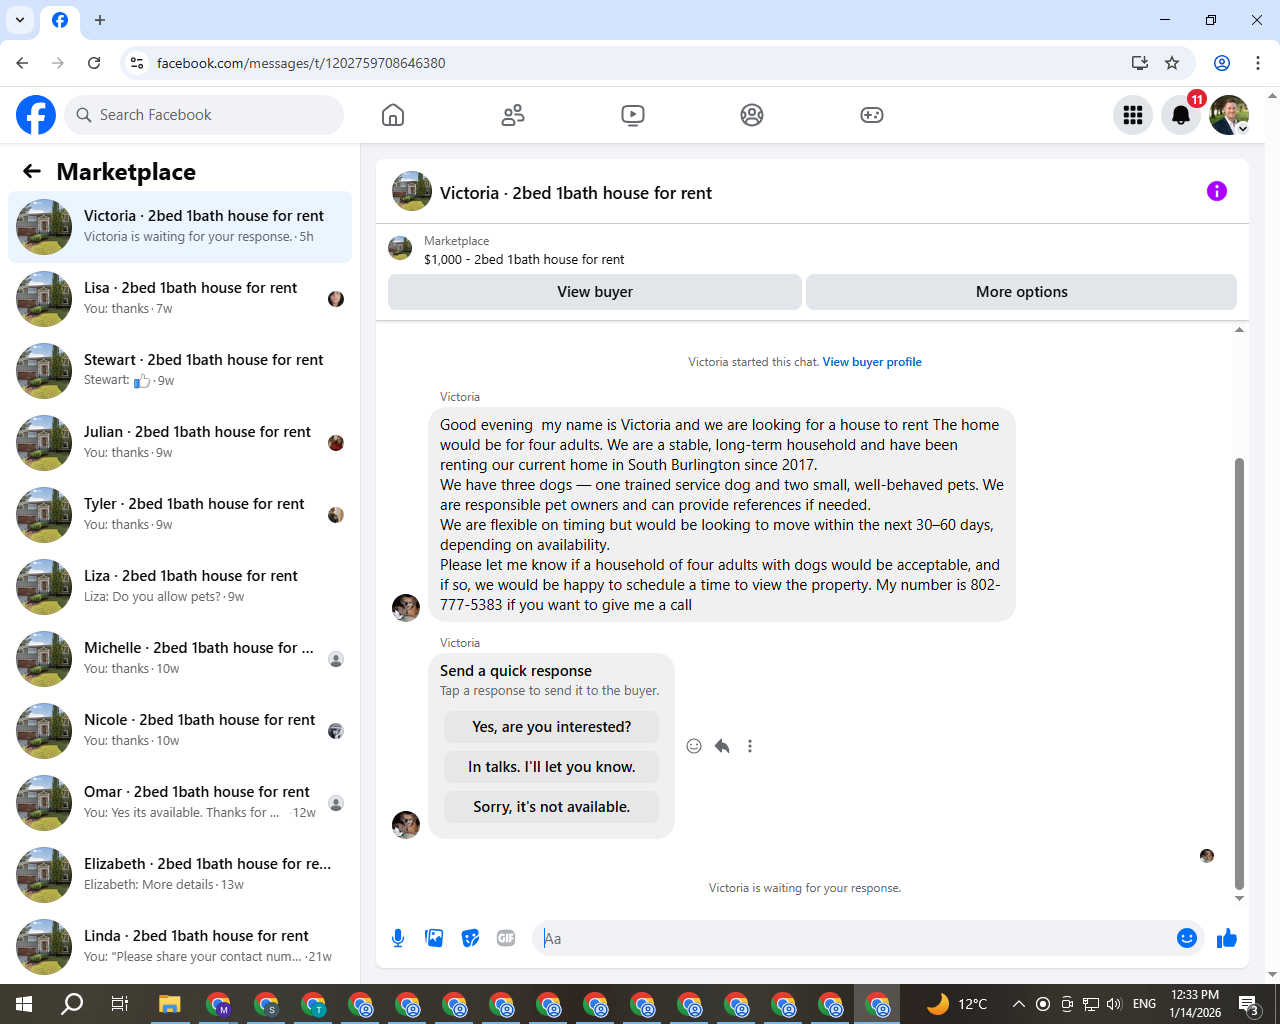Open the Video tab icon

pos(632,115)
